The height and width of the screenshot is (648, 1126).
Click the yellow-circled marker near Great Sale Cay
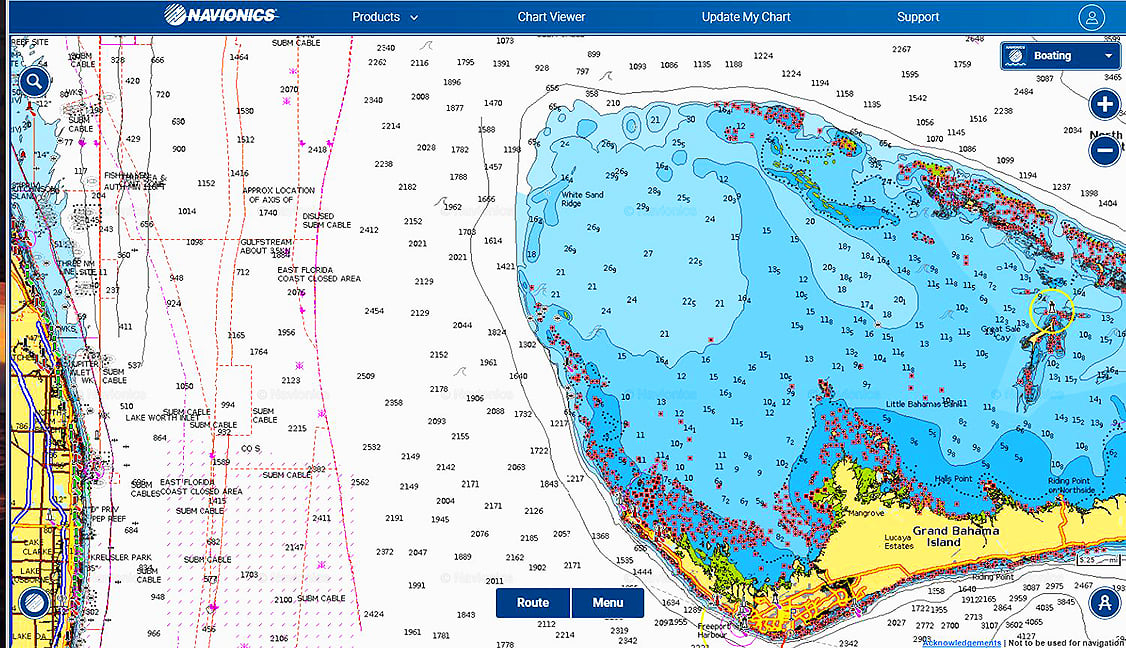click(x=1051, y=310)
